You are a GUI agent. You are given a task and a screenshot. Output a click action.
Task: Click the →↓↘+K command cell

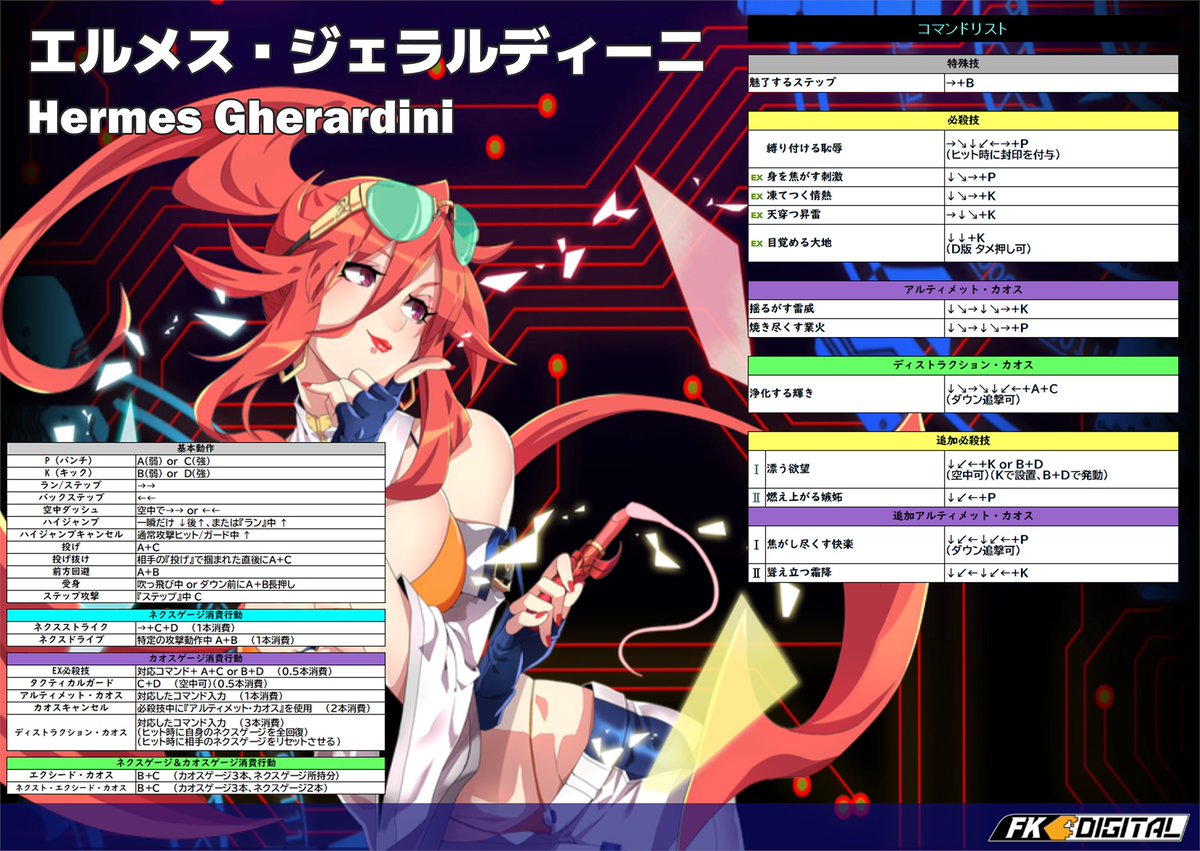[x=1060, y=215]
